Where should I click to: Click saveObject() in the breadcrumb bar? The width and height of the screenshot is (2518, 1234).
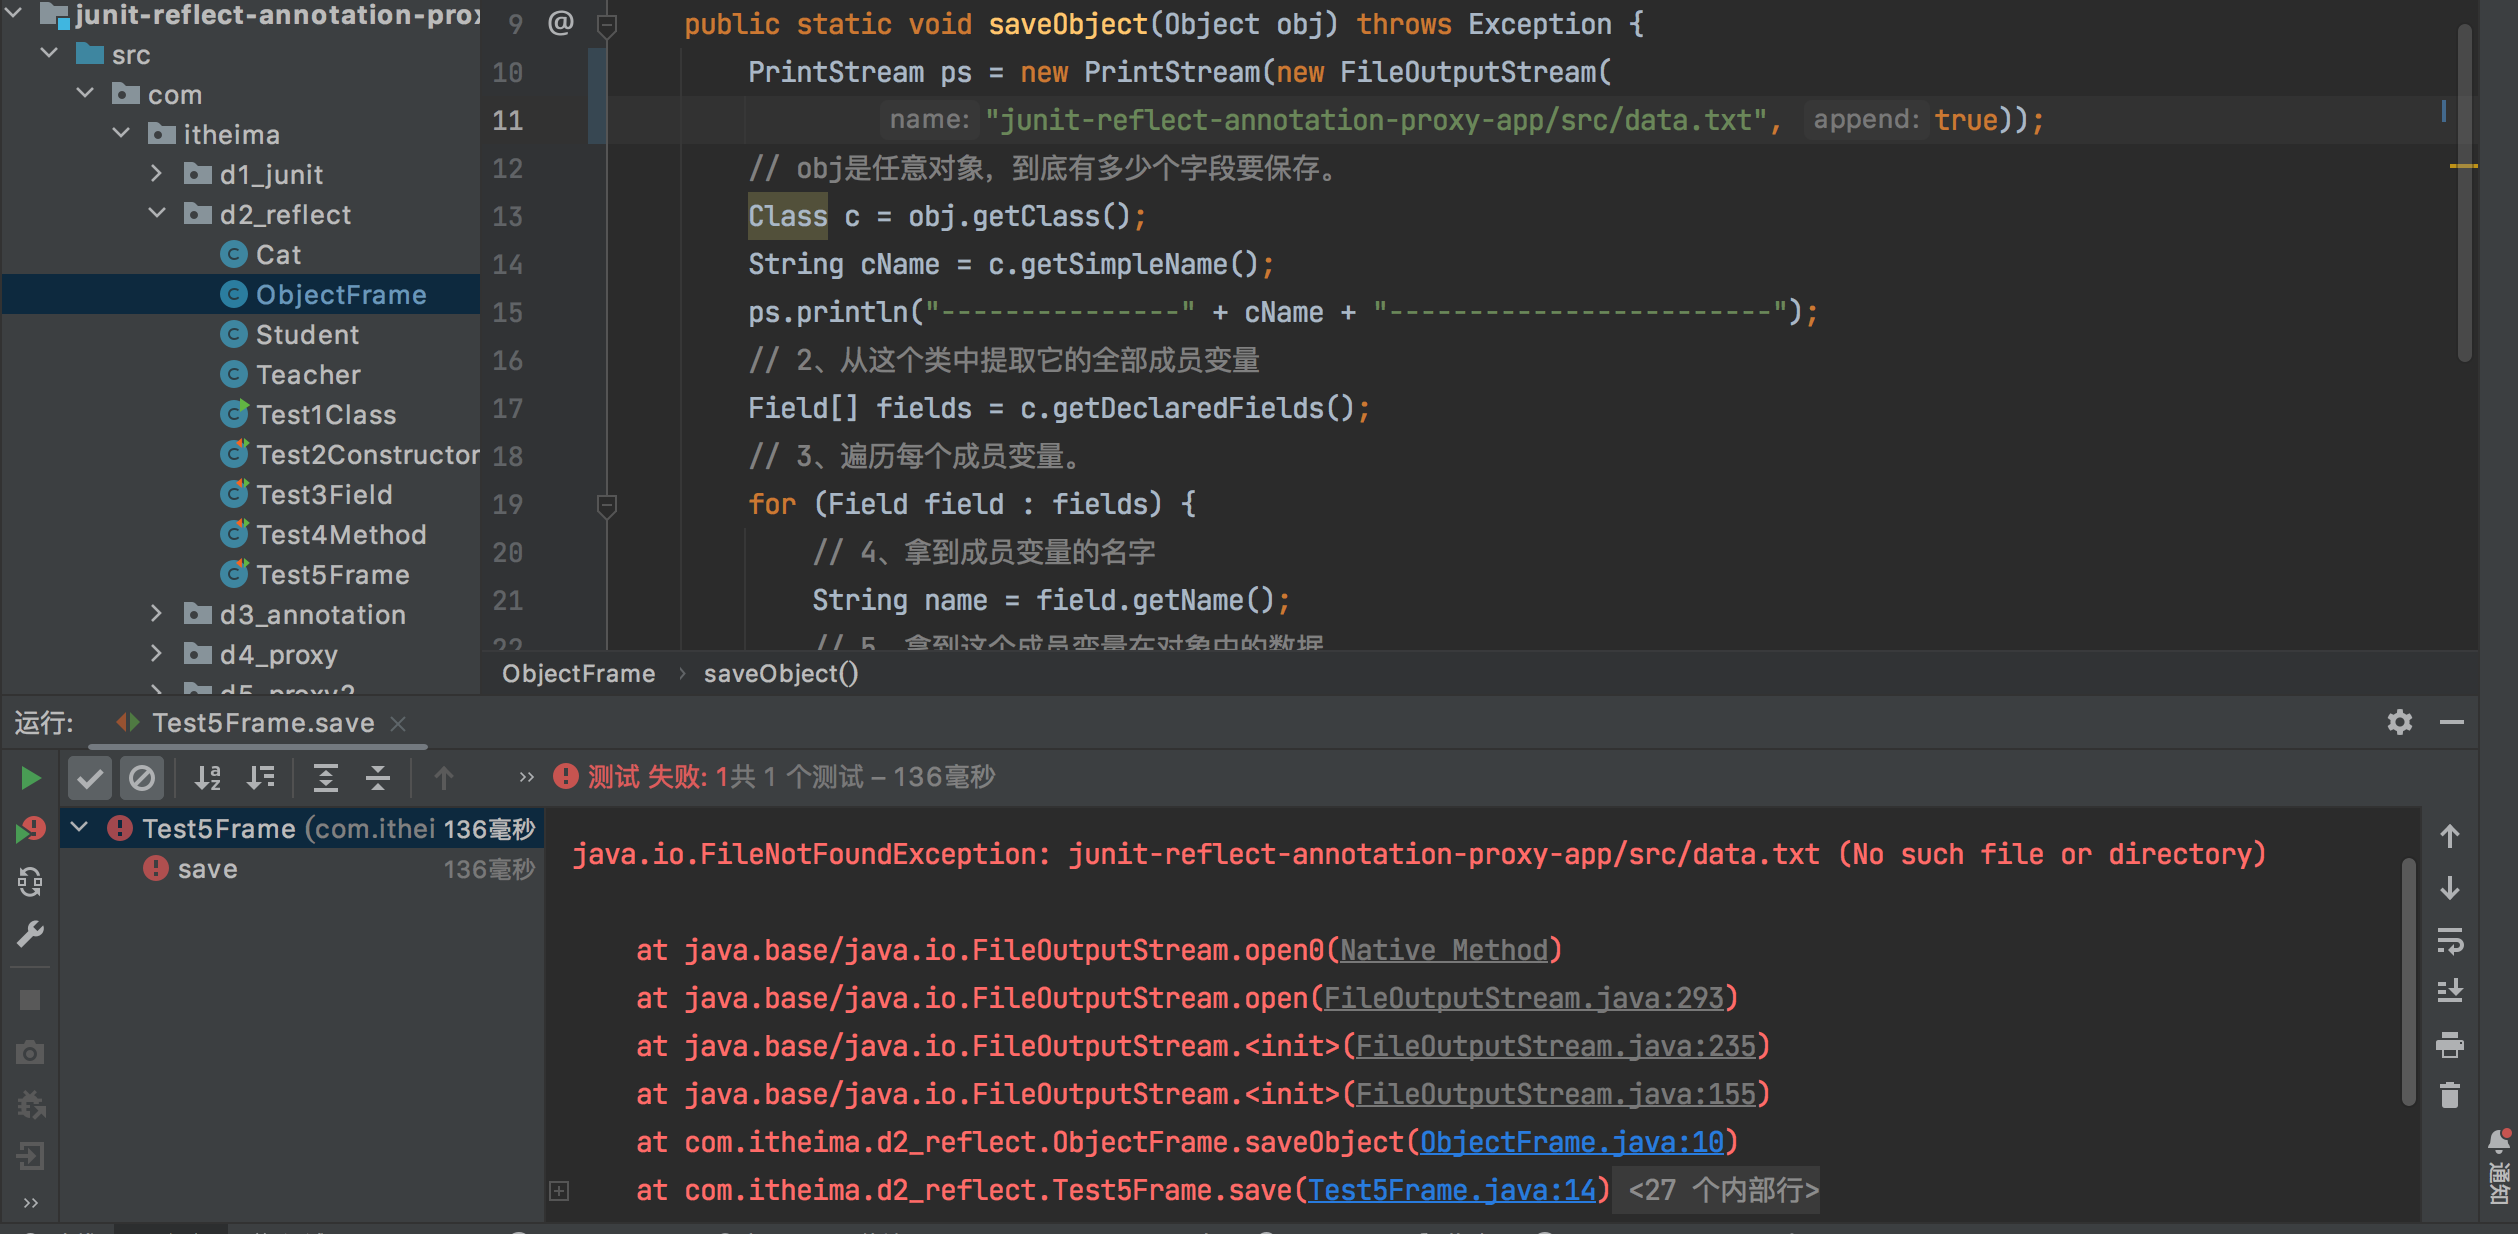click(780, 674)
